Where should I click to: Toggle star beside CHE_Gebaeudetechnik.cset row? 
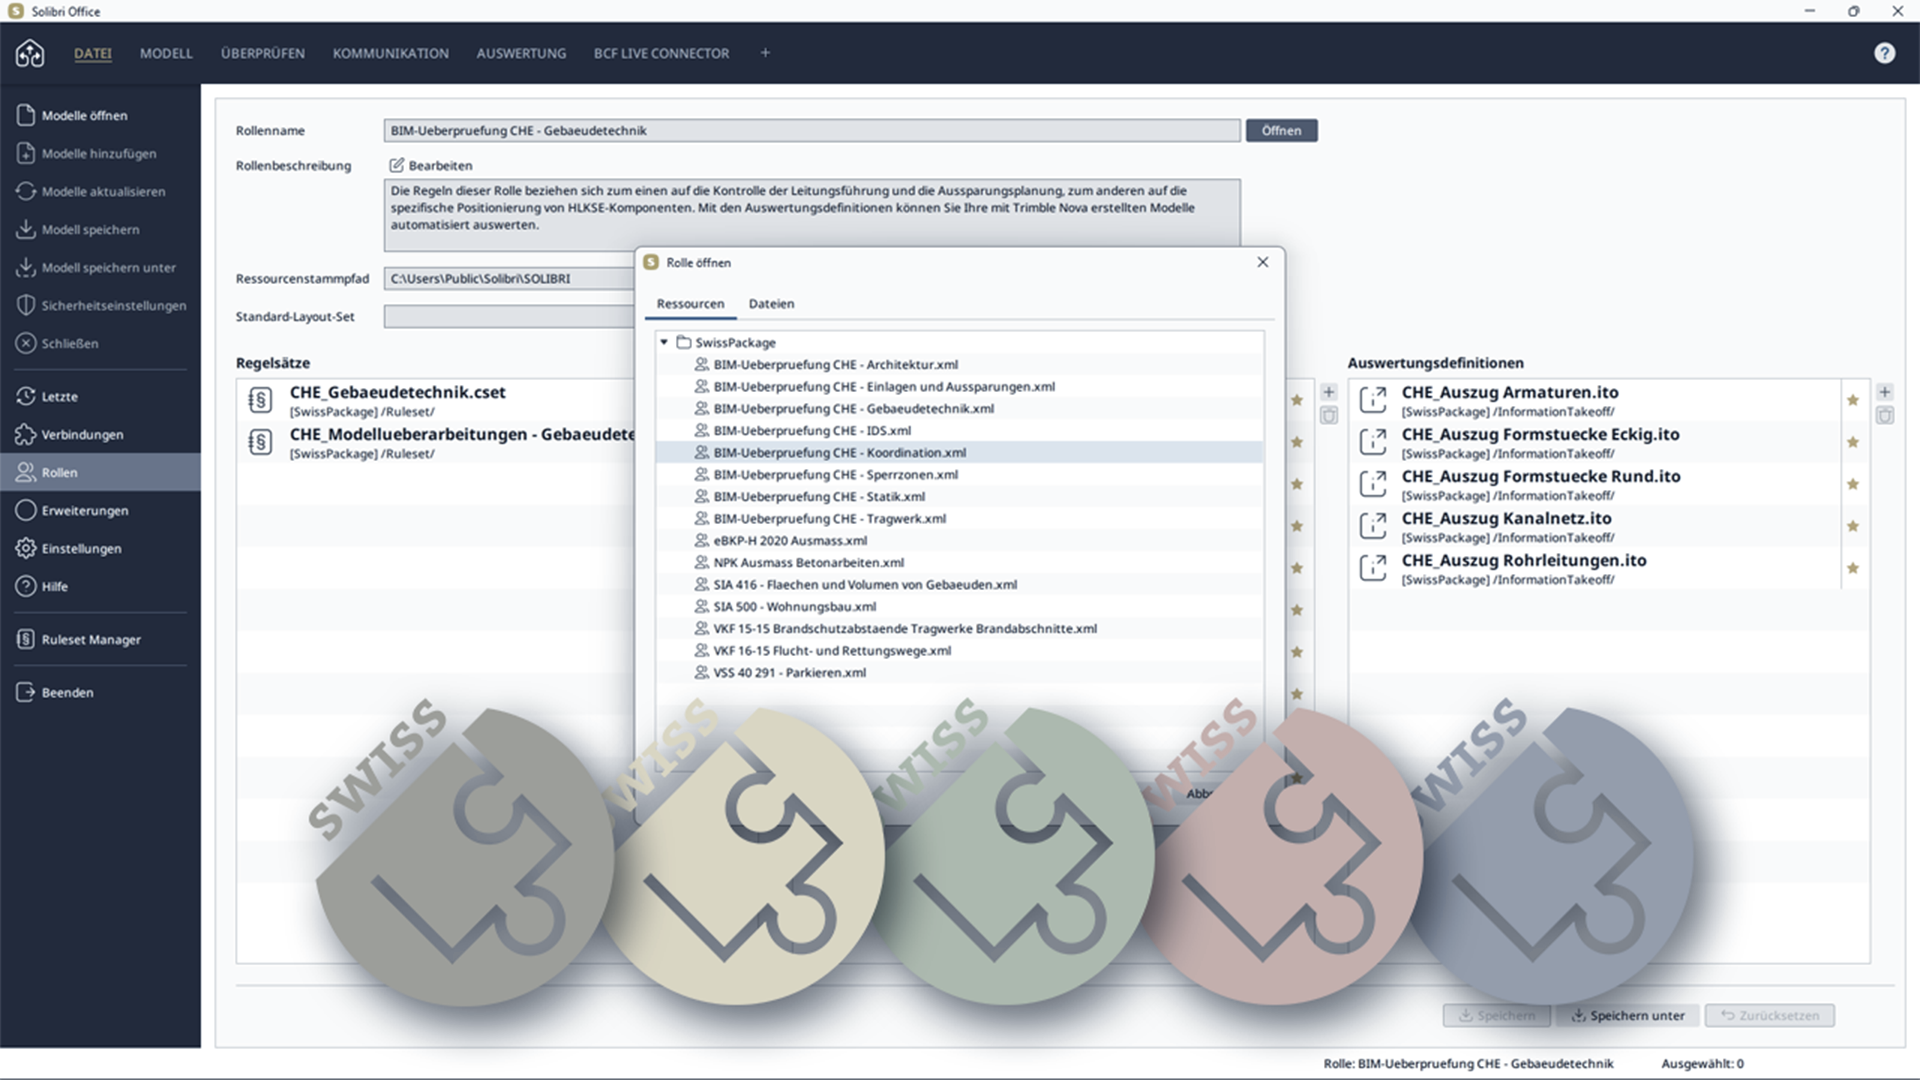tap(1297, 400)
